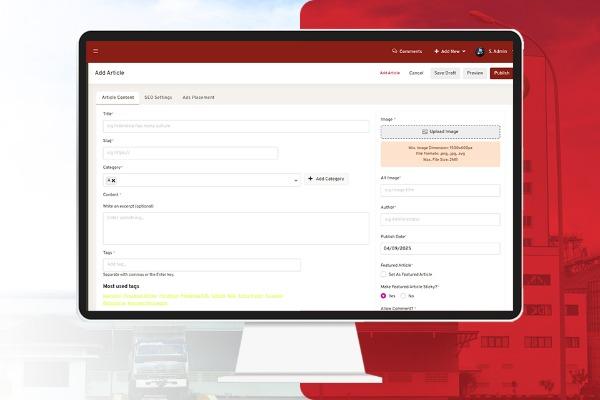
Task: Click the Comments speech bubble icon
Action: [395, 51]
